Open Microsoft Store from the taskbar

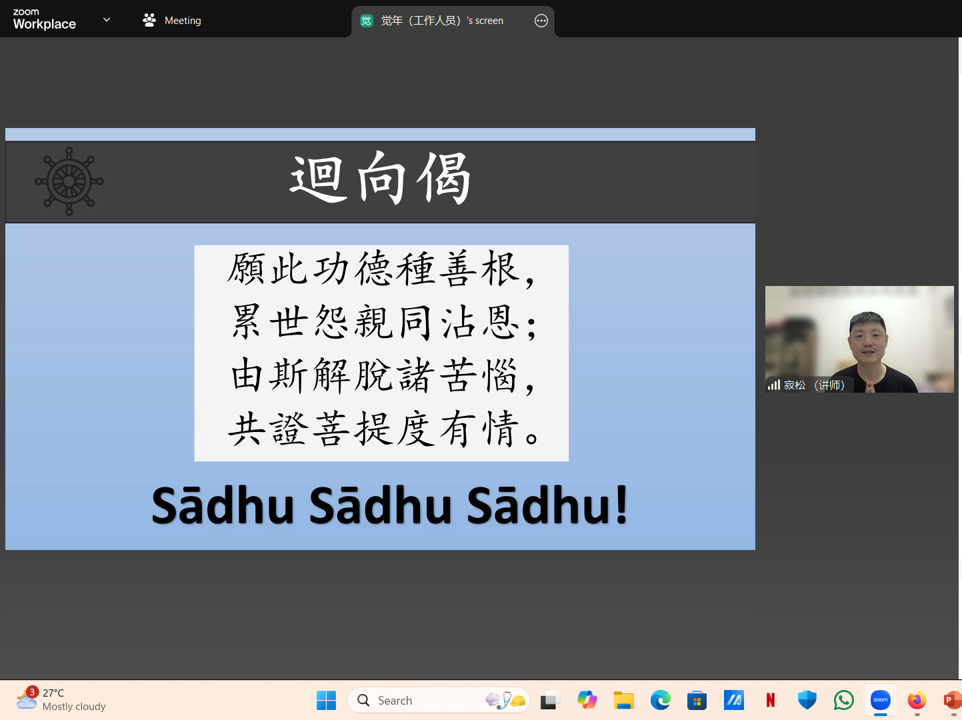(697, 700)
